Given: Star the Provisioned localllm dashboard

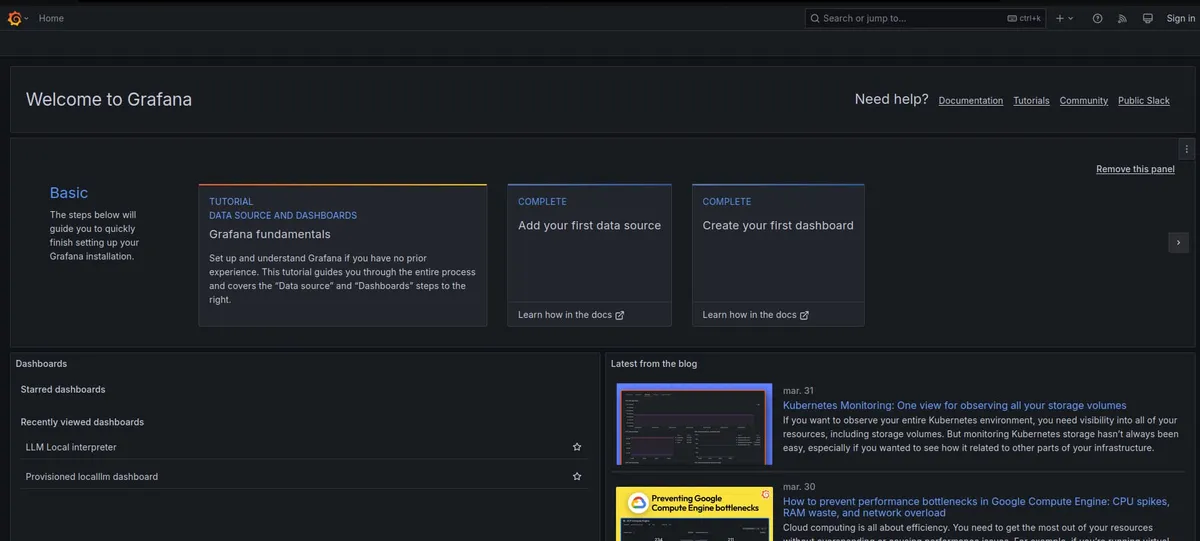Looking at the screenshot, I should coord(577,477).
